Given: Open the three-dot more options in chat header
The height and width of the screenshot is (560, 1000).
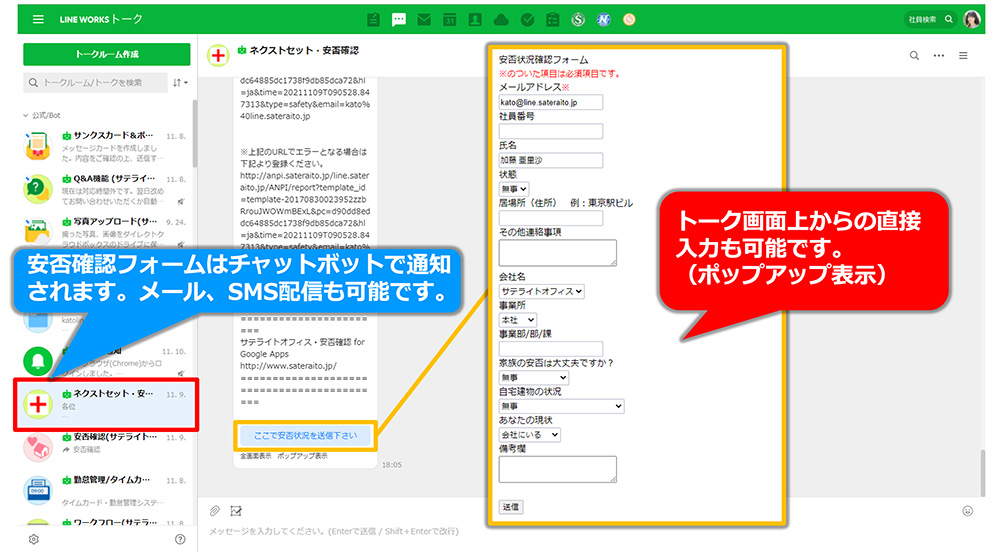Looking at the screenshot, I should point(939,55).
